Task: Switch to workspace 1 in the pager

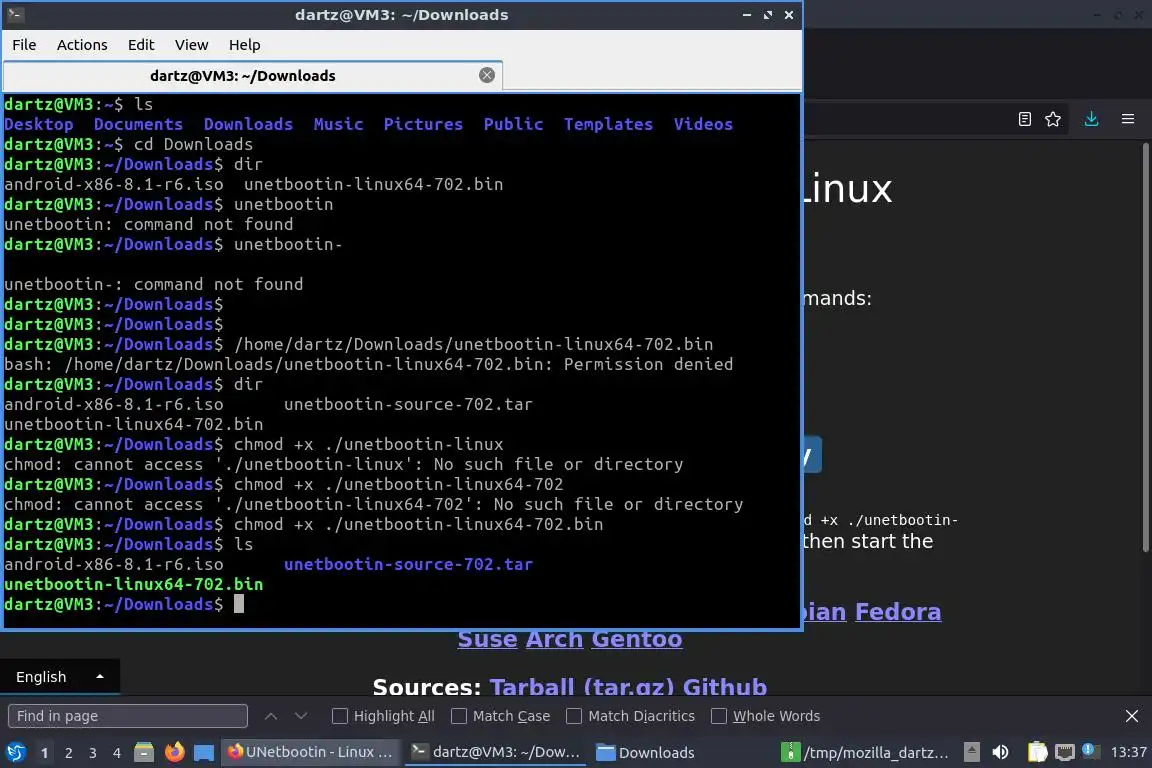Action: pos(44,753)
